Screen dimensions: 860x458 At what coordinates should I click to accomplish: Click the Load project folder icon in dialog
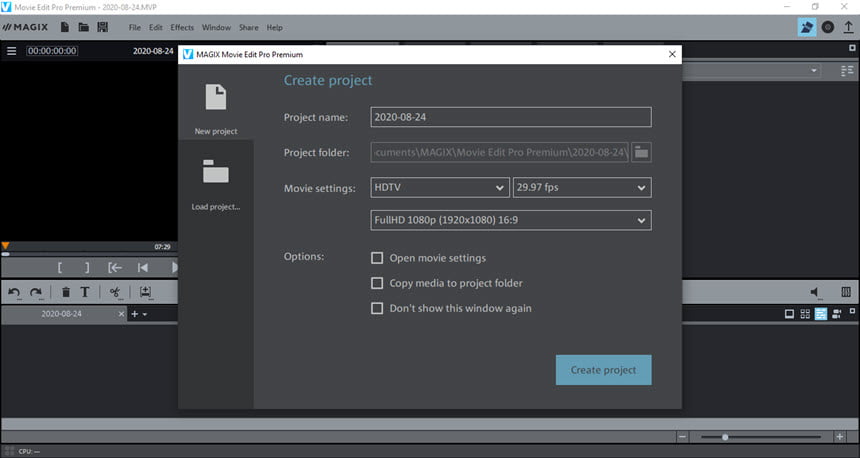click(216, 171)
